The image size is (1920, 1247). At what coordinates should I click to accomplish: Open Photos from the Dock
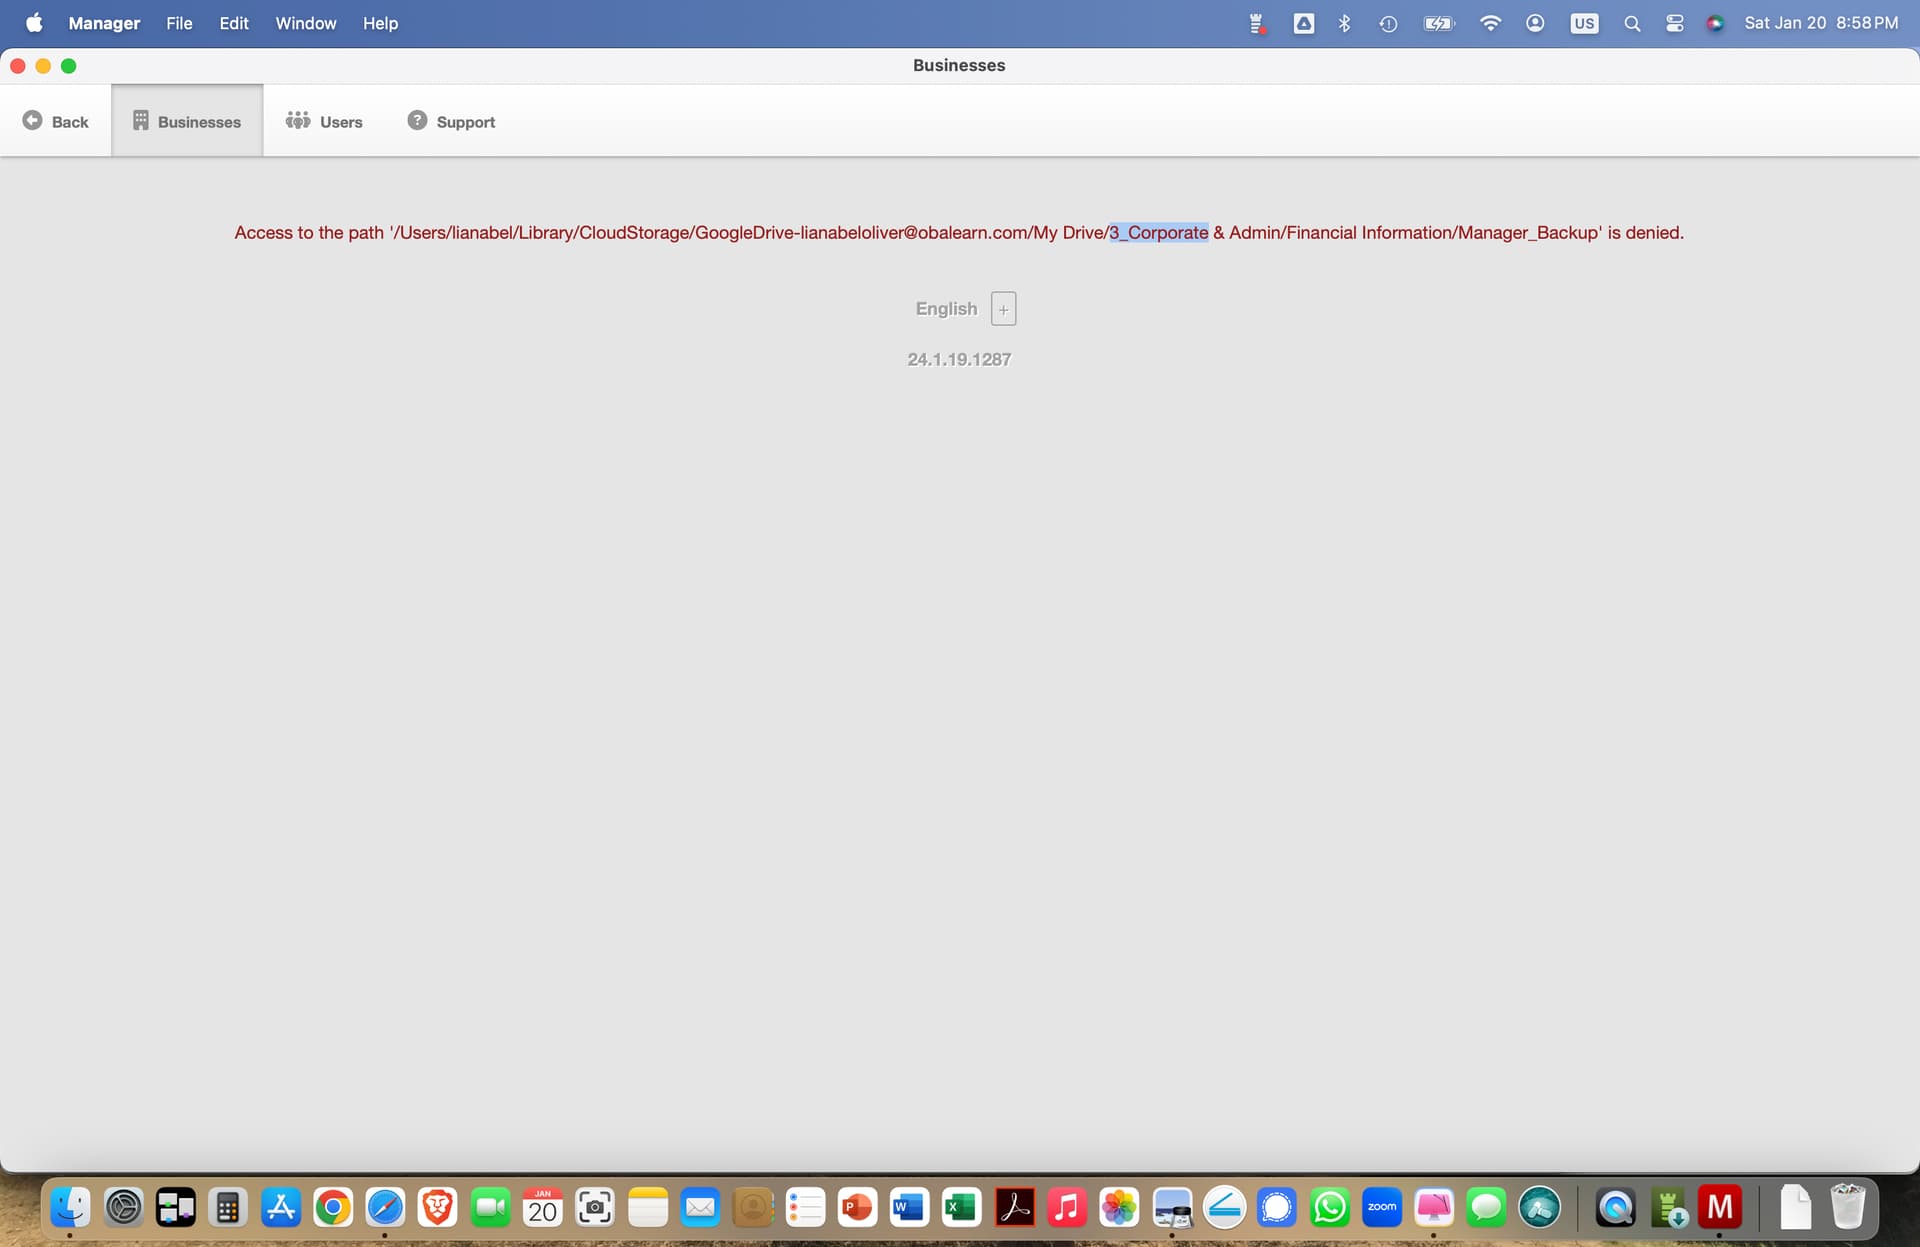[1119, 1207]
